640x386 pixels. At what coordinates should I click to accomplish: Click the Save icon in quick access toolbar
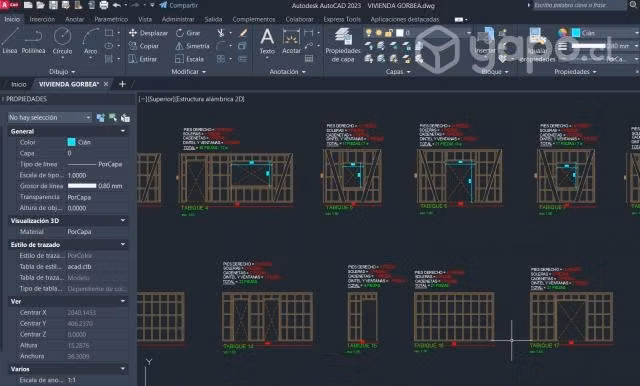click(x=53, y=5)
